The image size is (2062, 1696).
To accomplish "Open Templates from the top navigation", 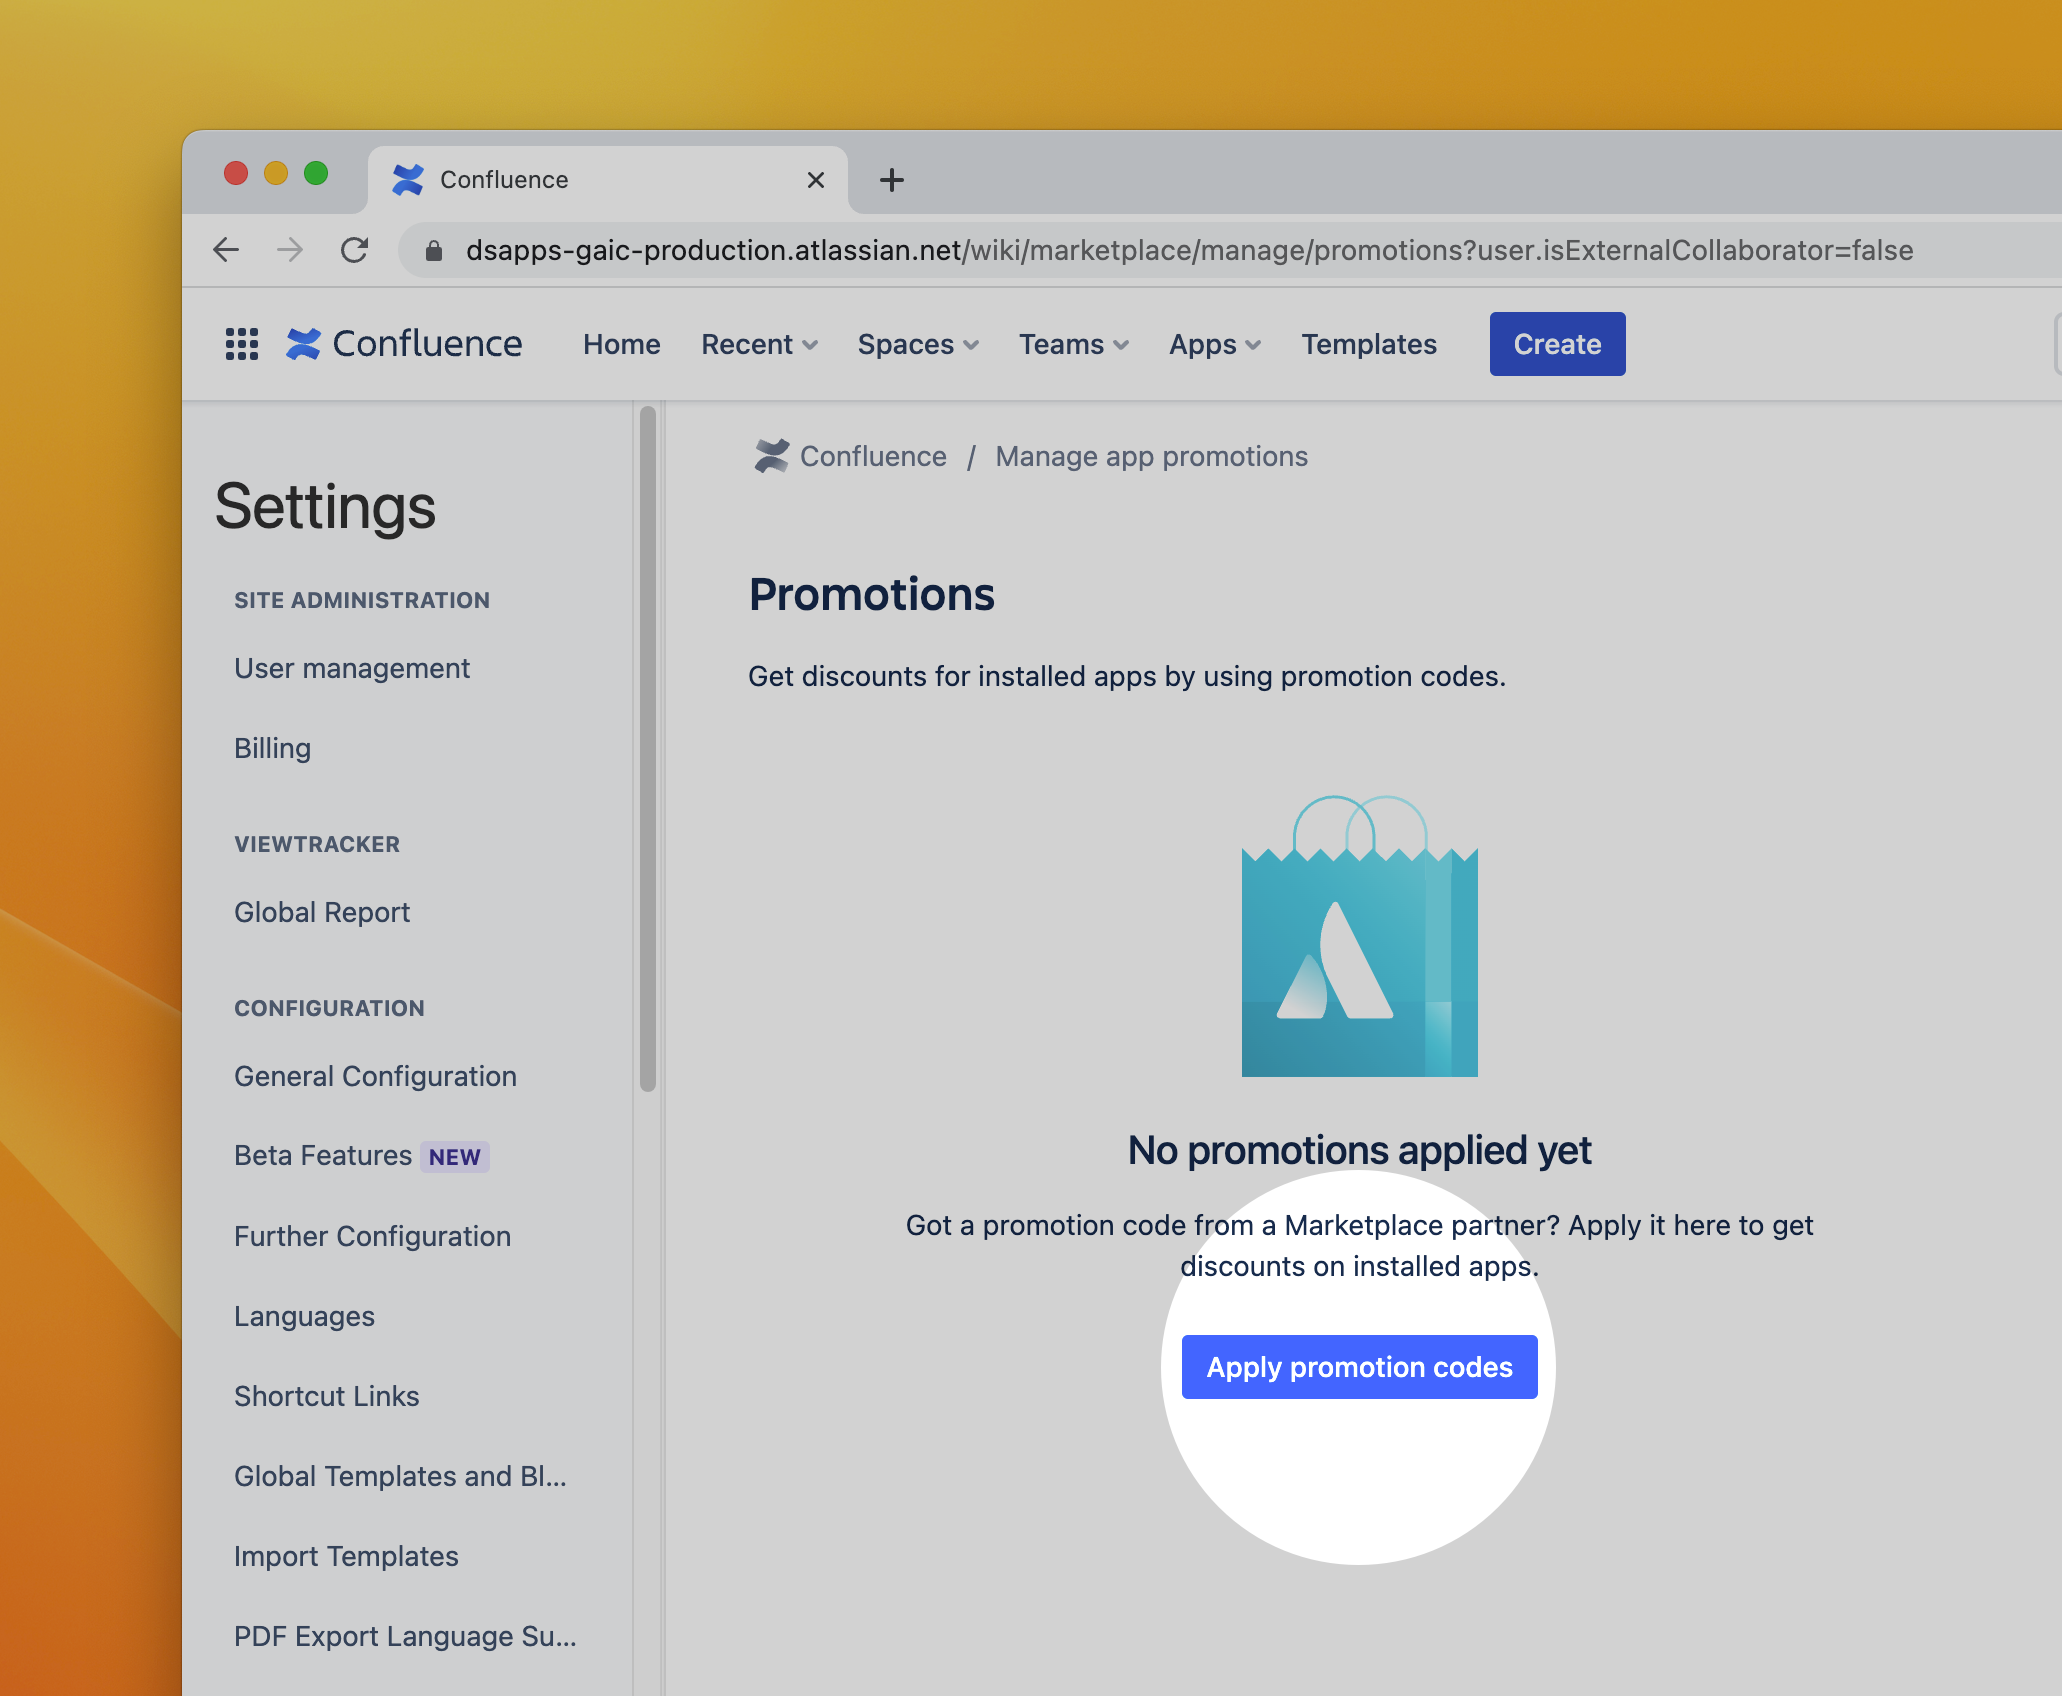I will click(1368, 344).
